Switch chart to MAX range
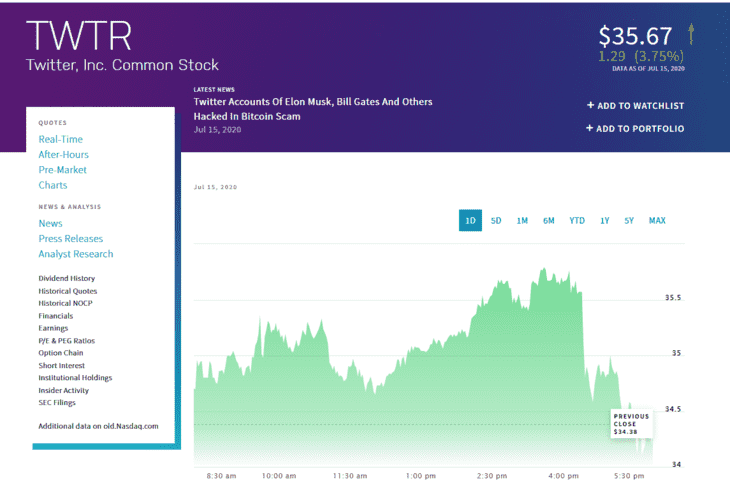Viewport: 730px width, 500px height. pos(657,221)
